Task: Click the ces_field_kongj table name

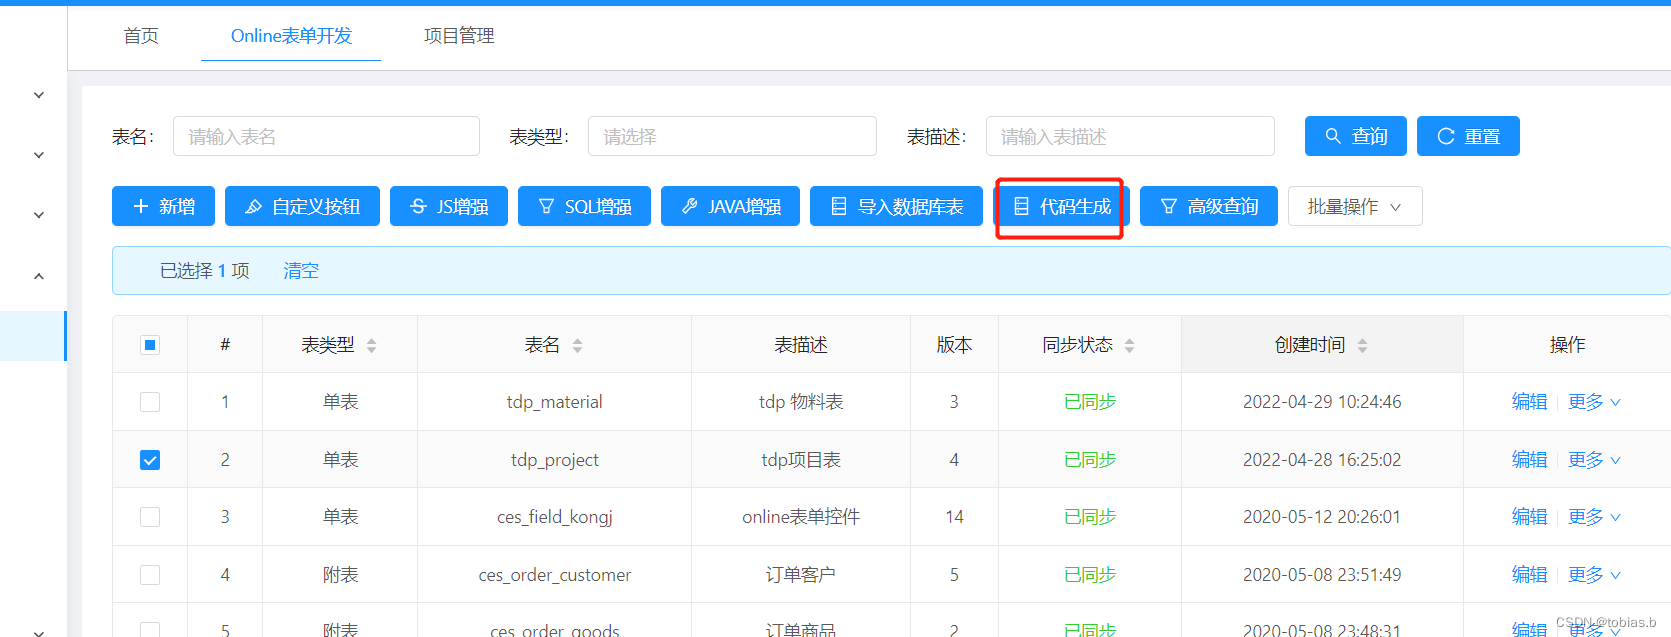Action: click(555, 517)
